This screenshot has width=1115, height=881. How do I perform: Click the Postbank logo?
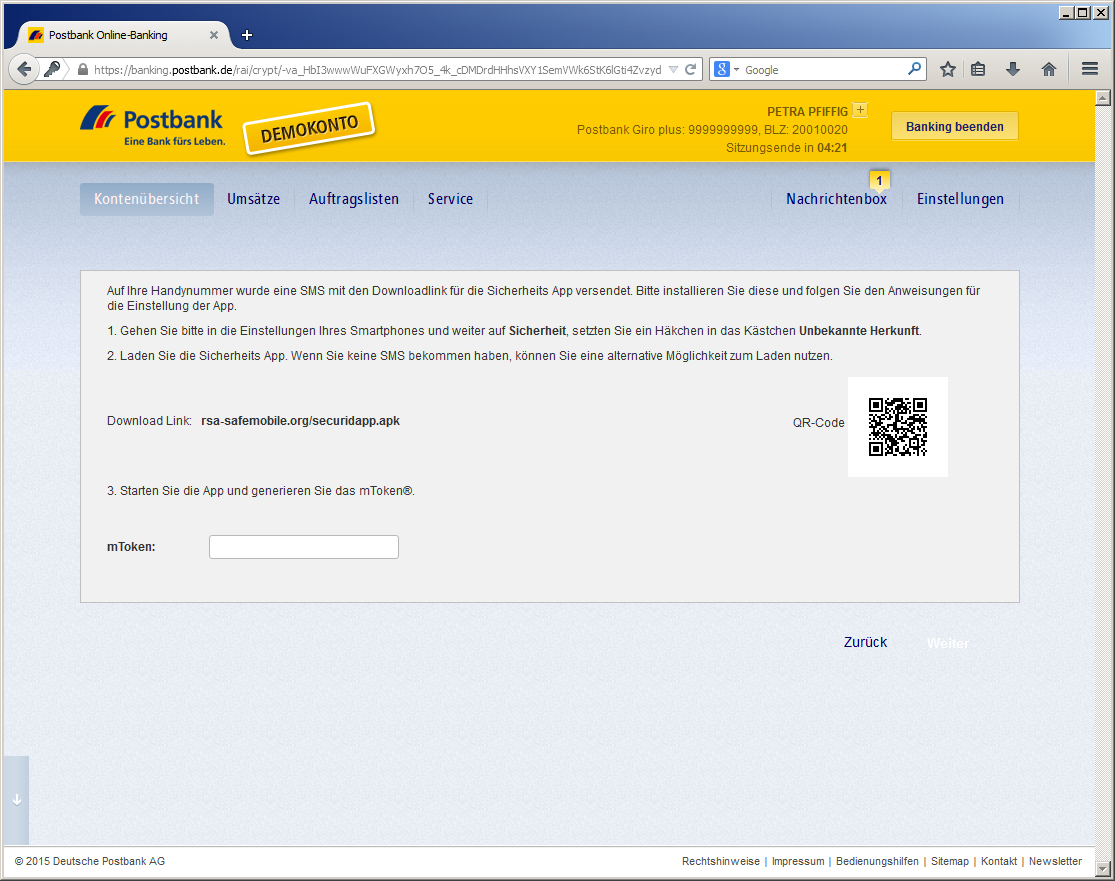[153, 126]
